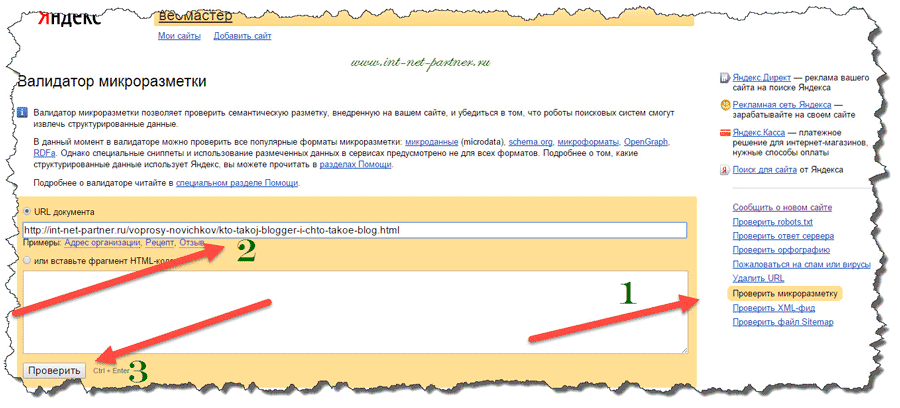Open the Яндекс.Касса link
This screenshot has width=900, height=408.
pyautogui.click(x=760, y=131)
